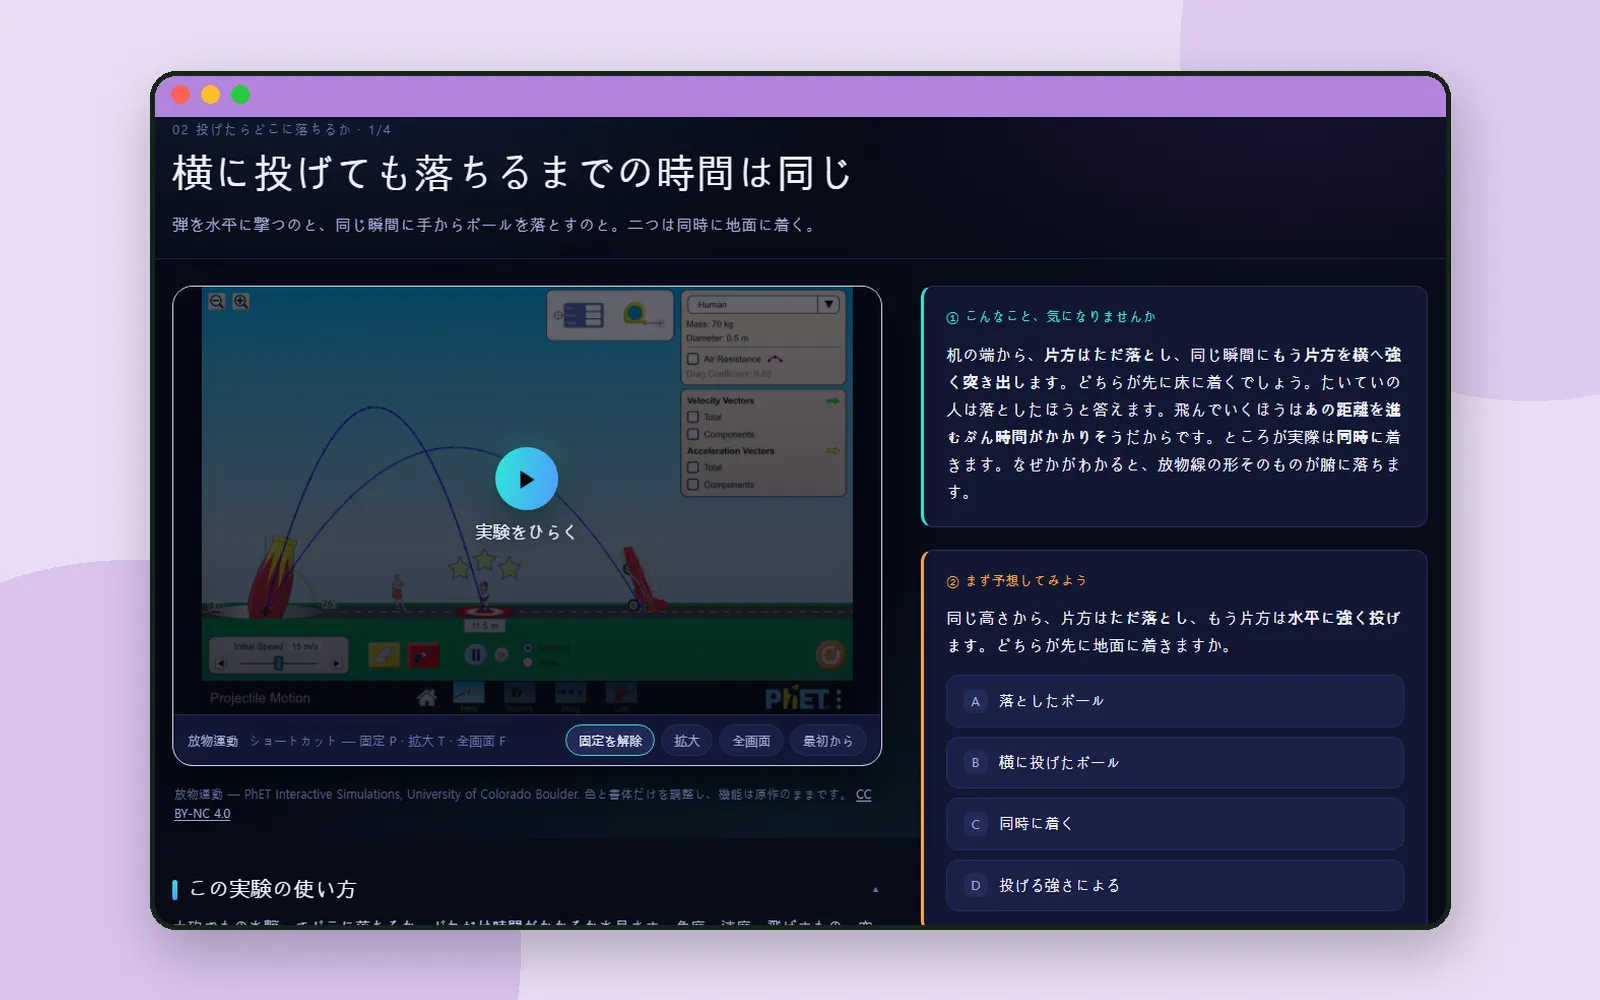Open the Human projectile dropdown
The height and width of the screenshot is (1000, 1600).
click(762, 304)
